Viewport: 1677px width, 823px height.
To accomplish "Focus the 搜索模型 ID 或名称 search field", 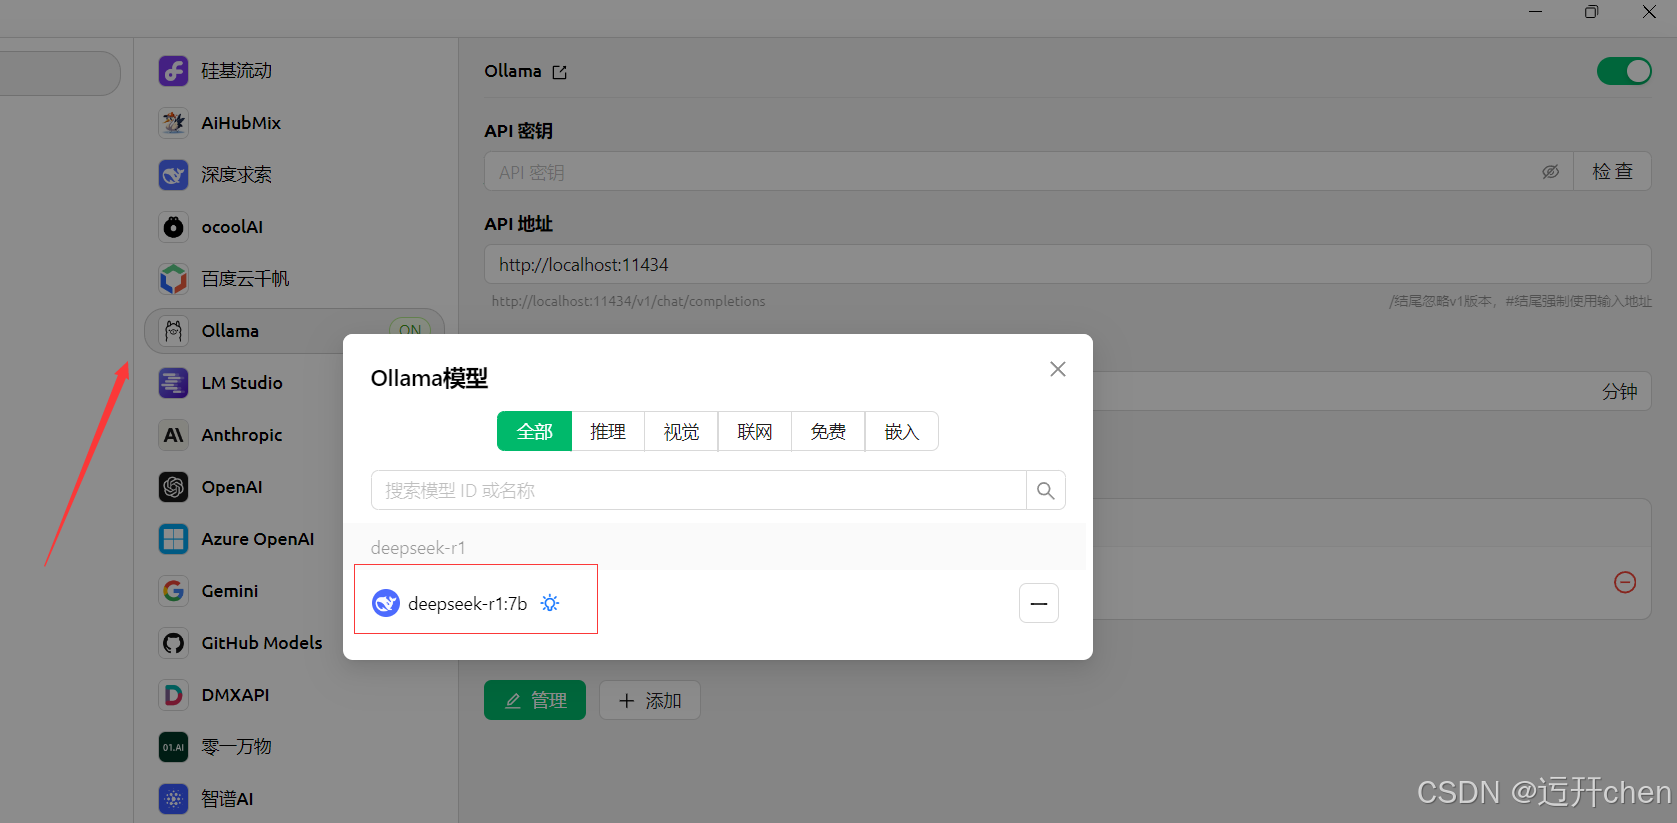I will coord(699,491).
